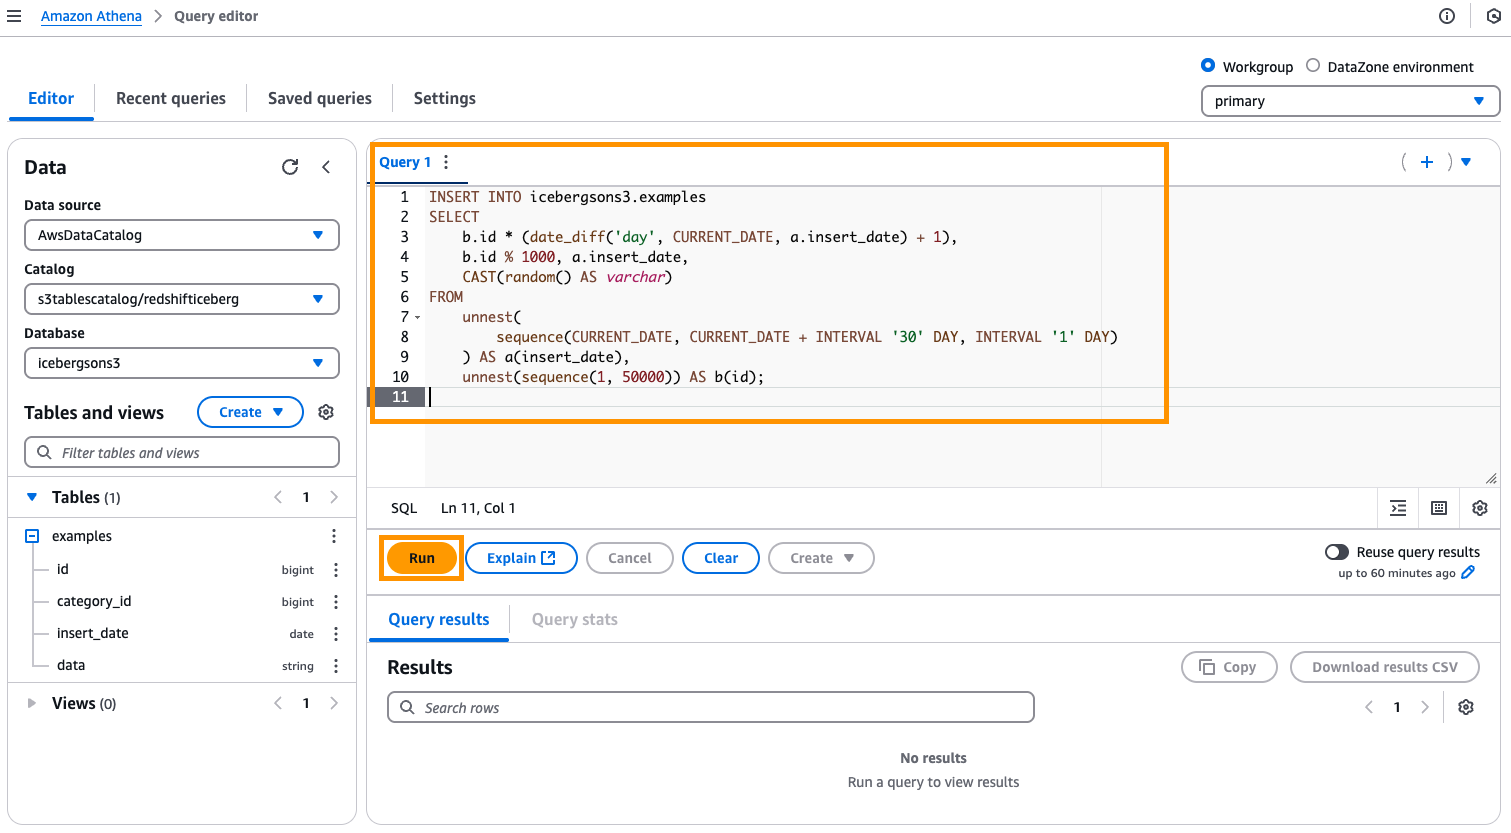The image size is (1511, 833).
Task: Click the Cancel button
Action: coord(630,558)
